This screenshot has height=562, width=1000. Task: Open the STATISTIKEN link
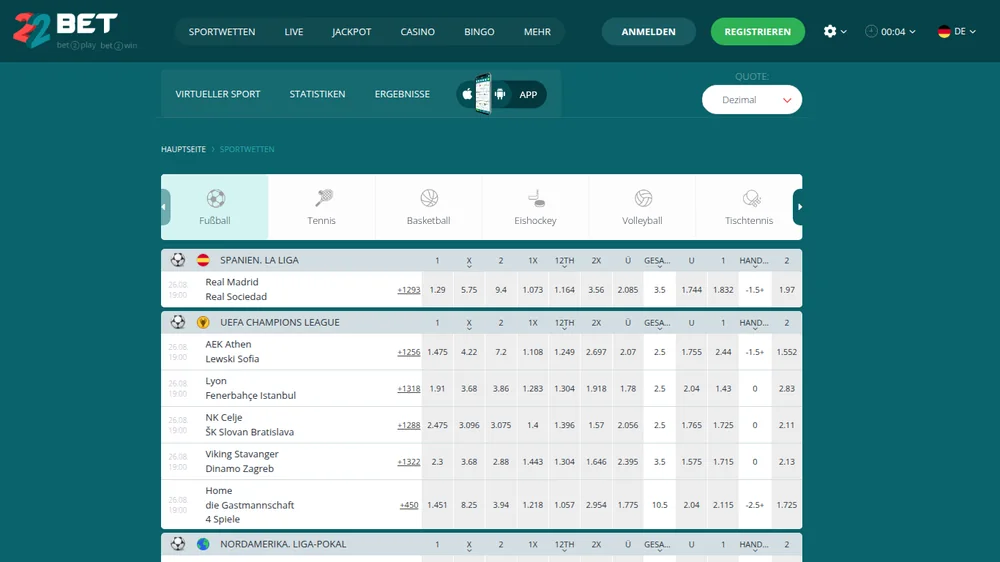coord(317,94)
